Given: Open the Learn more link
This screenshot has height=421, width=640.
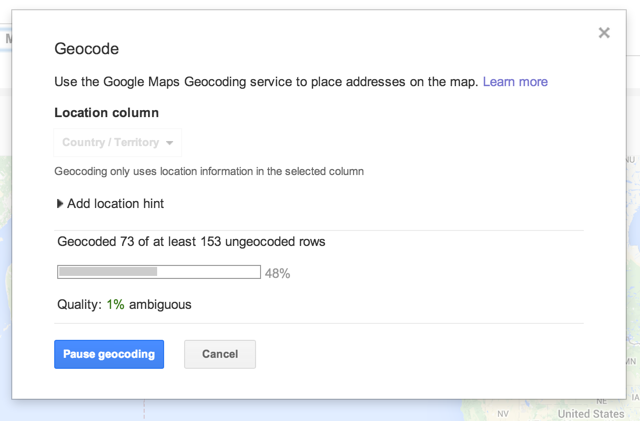Looking at the screenshot, I should [515, 82].
